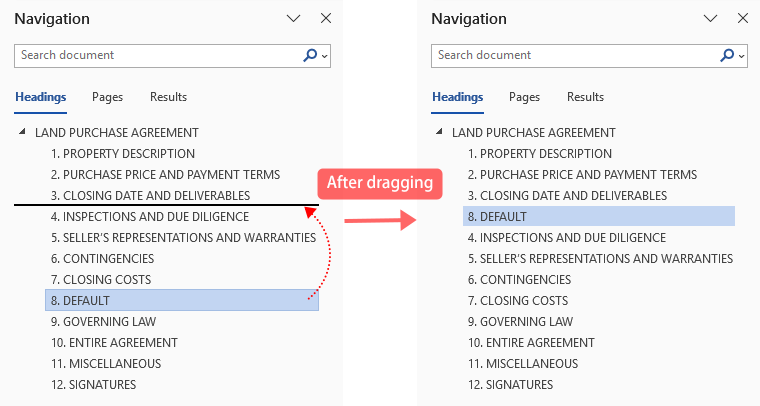Go to 7. CLOSING COSTS in left pane
Viewport: 760px width, 406px height.
[101, 280]
